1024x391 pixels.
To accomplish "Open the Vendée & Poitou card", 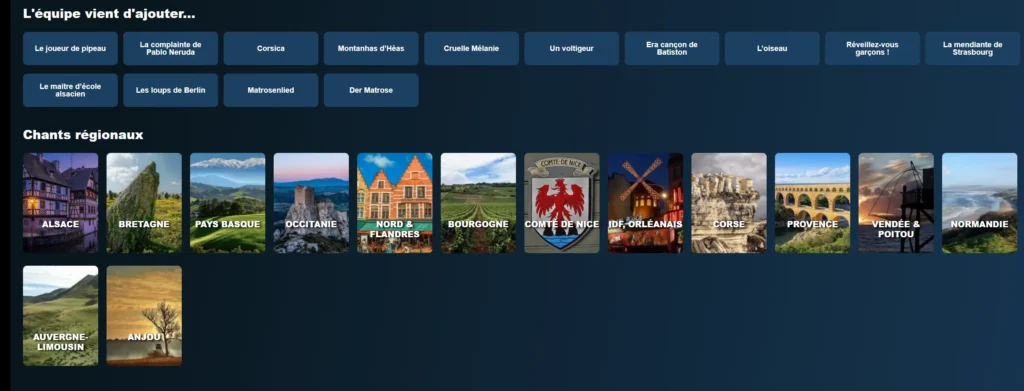I will point(896,203).
